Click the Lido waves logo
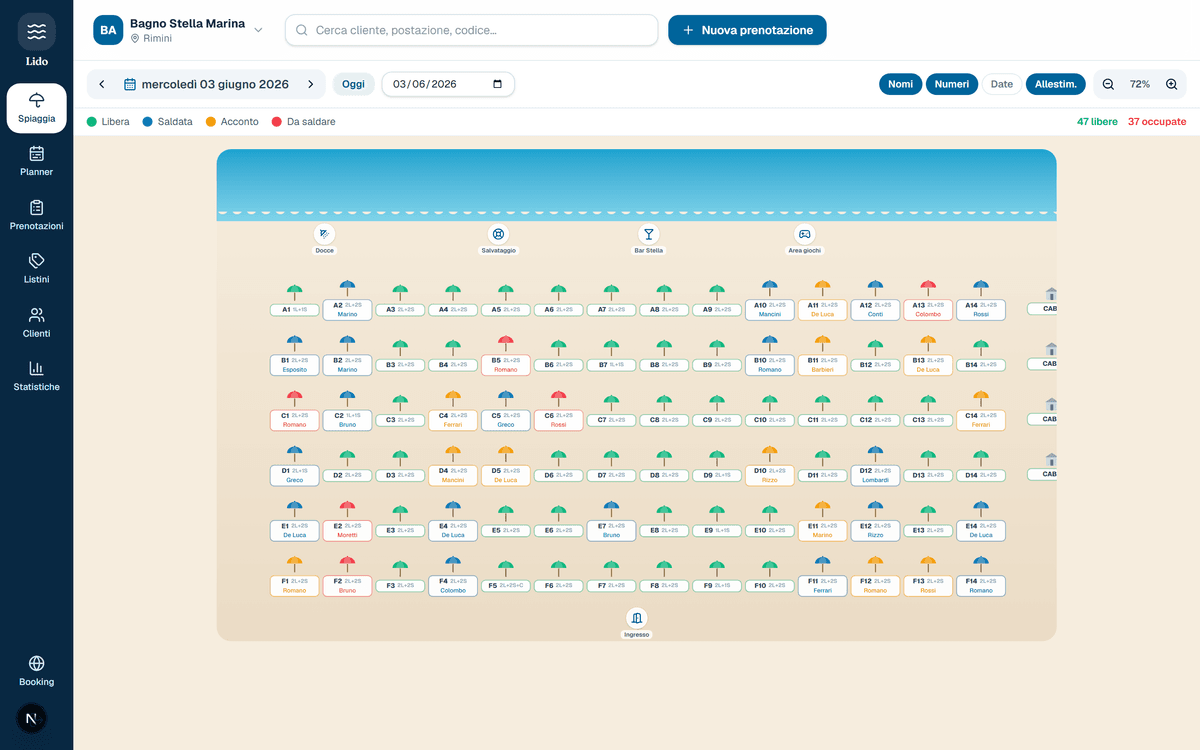The width and height of the screenshot is (1200, 750). click(x=37, y=32)
